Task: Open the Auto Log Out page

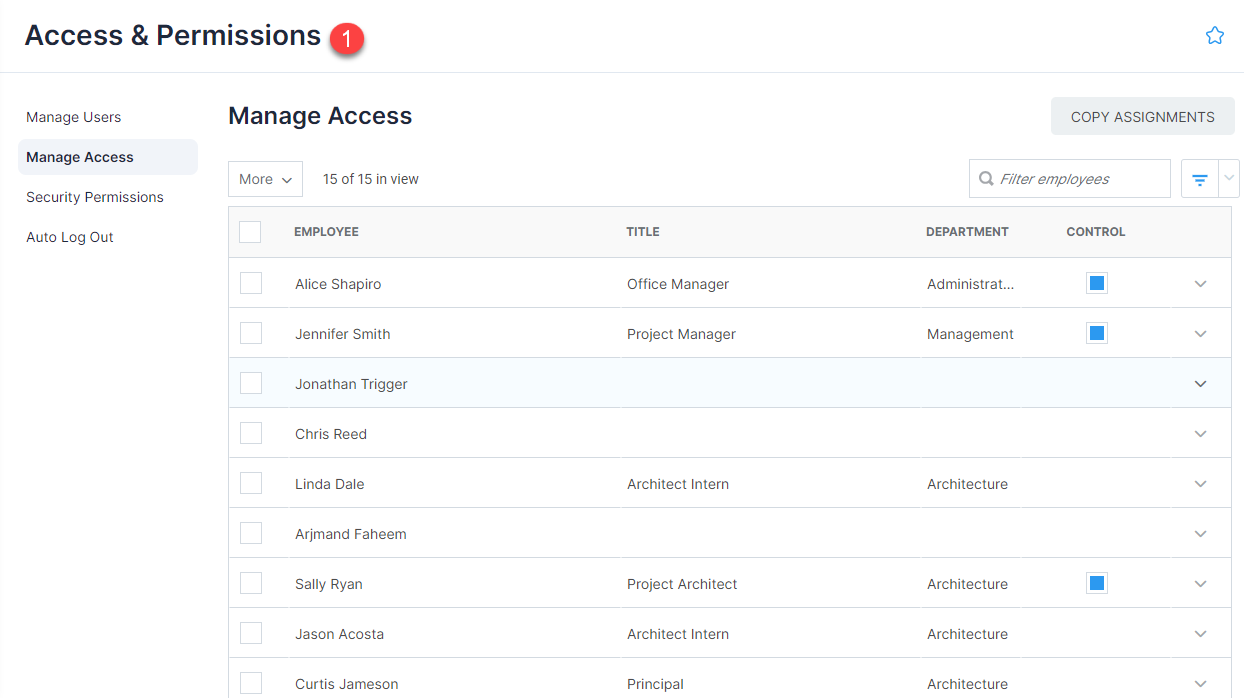Action: click(x=69, y=237)
